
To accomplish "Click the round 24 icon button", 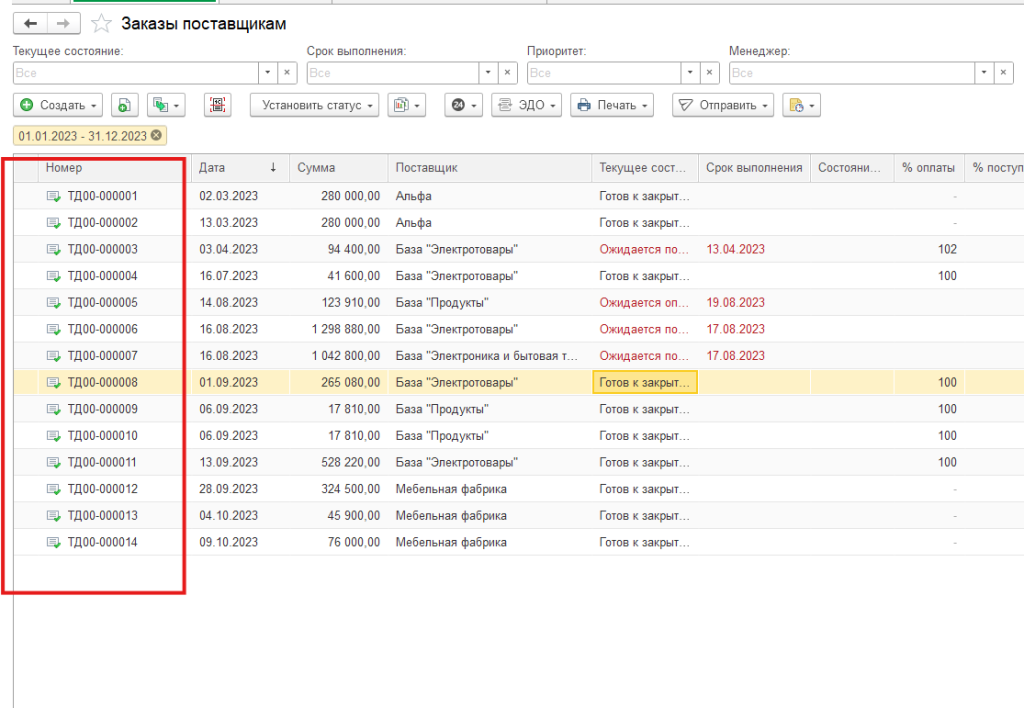I will pyautogui.click(x=465, y=105).
